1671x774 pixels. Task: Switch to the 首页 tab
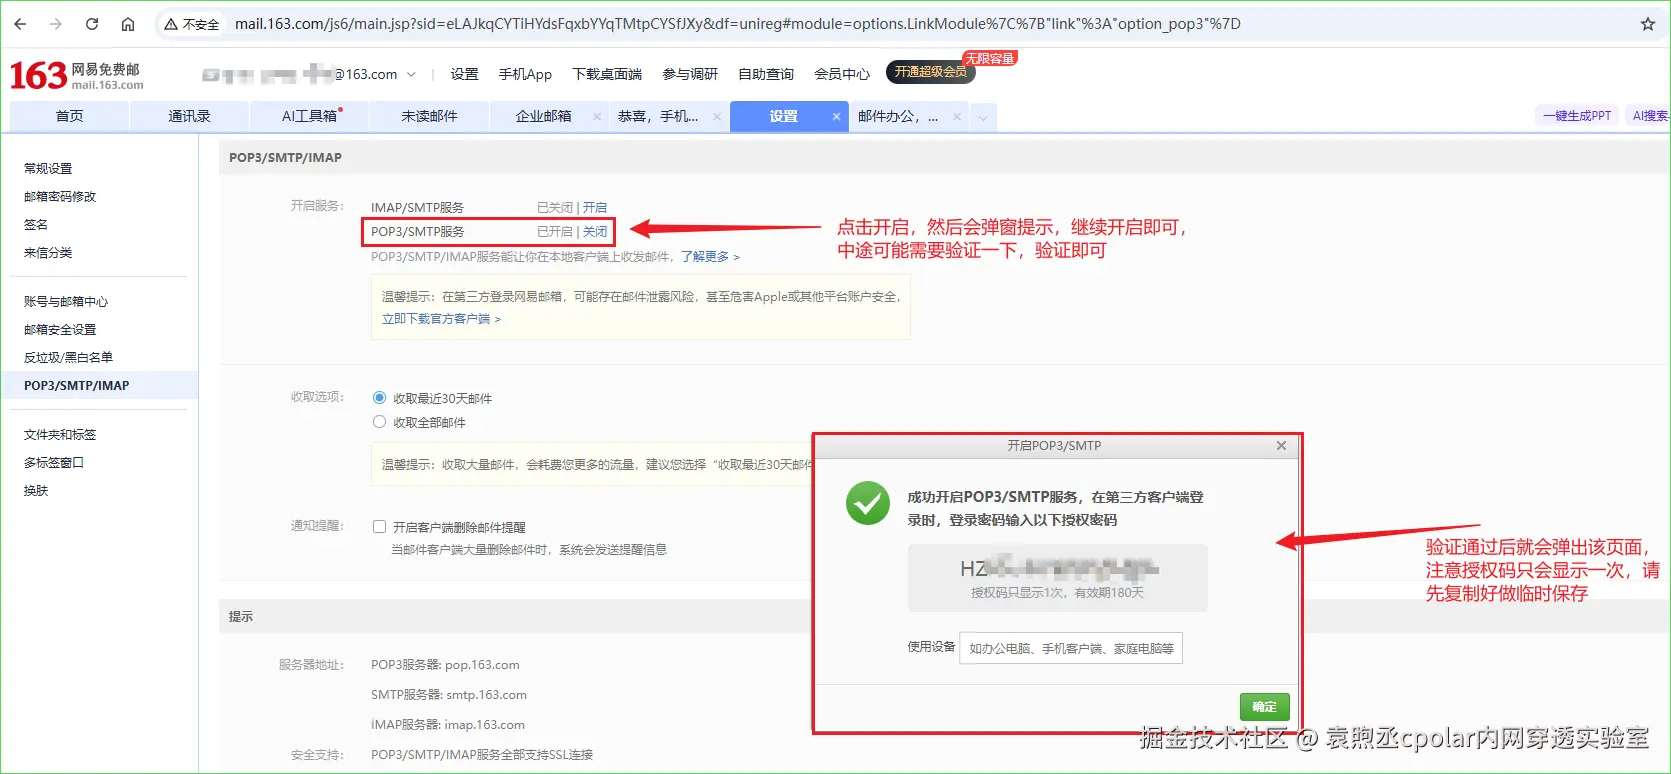tap(69, 116)
